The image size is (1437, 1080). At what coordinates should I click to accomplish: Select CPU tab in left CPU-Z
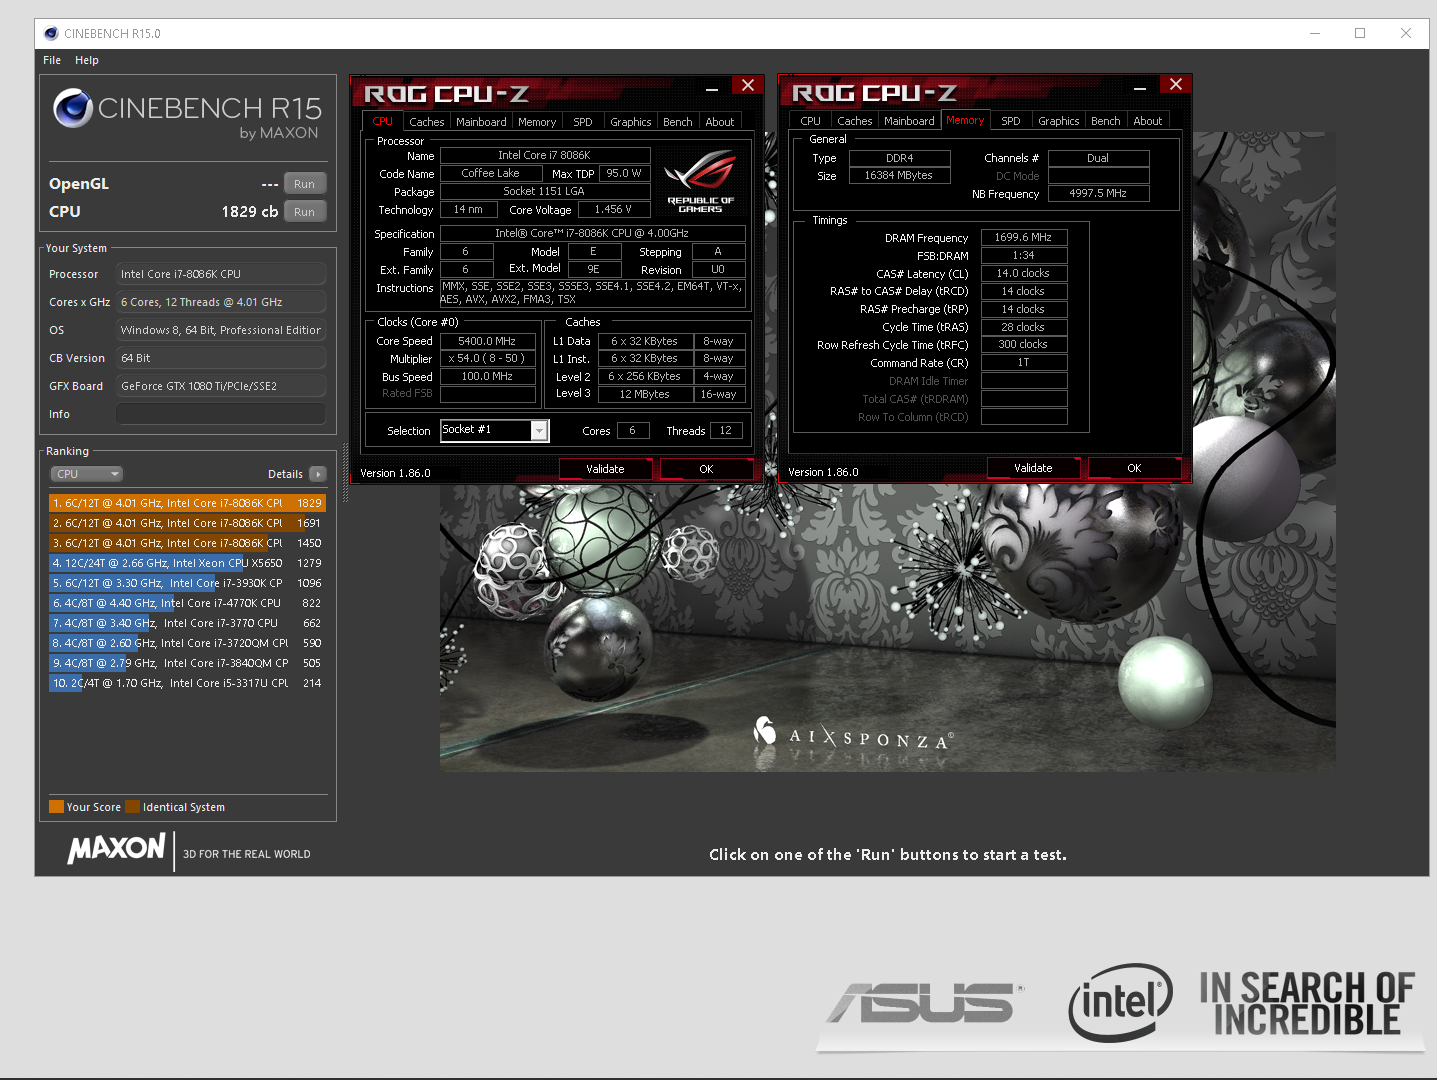383,121
